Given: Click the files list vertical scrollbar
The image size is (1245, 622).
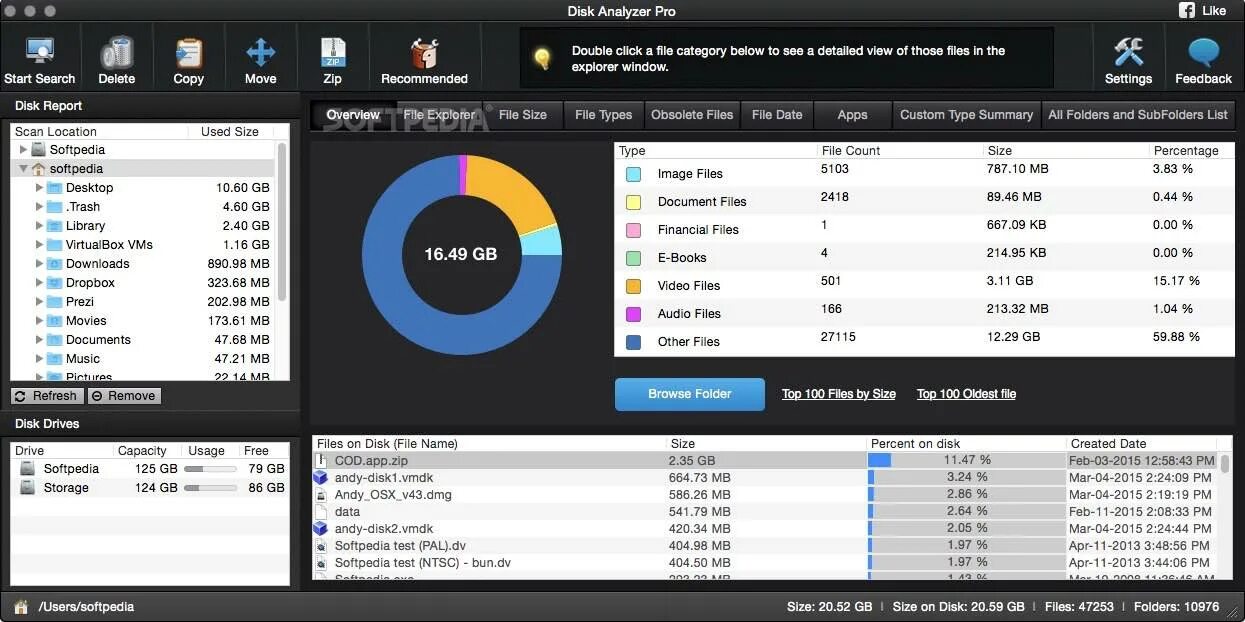Looking at the screenshot, I should point(1225,463).
